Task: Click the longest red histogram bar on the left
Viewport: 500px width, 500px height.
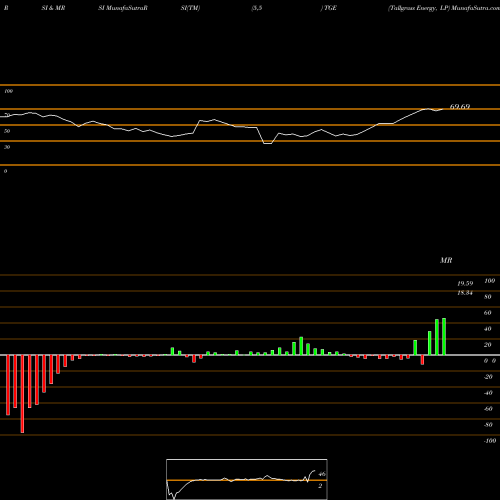Action: click(x=22, y=394)
